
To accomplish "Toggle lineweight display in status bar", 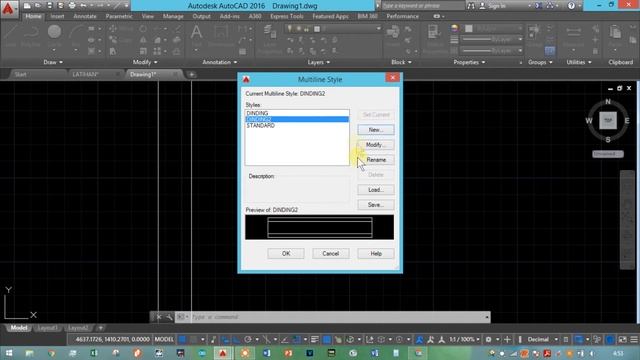I will [x=315, y=339].
